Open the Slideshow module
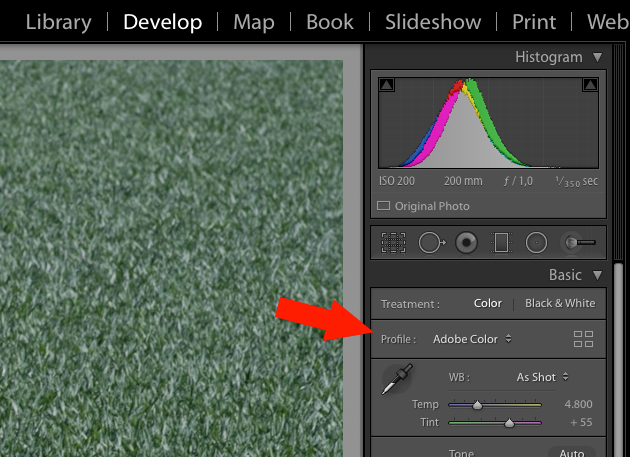 (433, 22)
